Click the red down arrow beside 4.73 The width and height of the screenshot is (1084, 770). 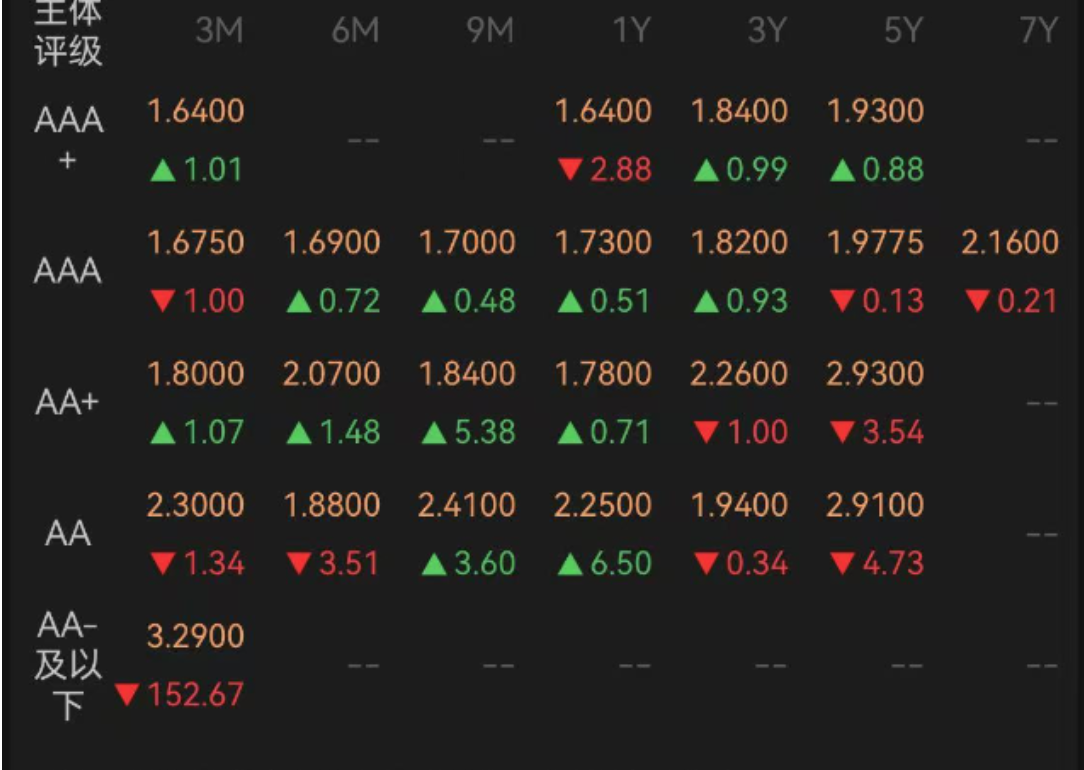point(842,565)
